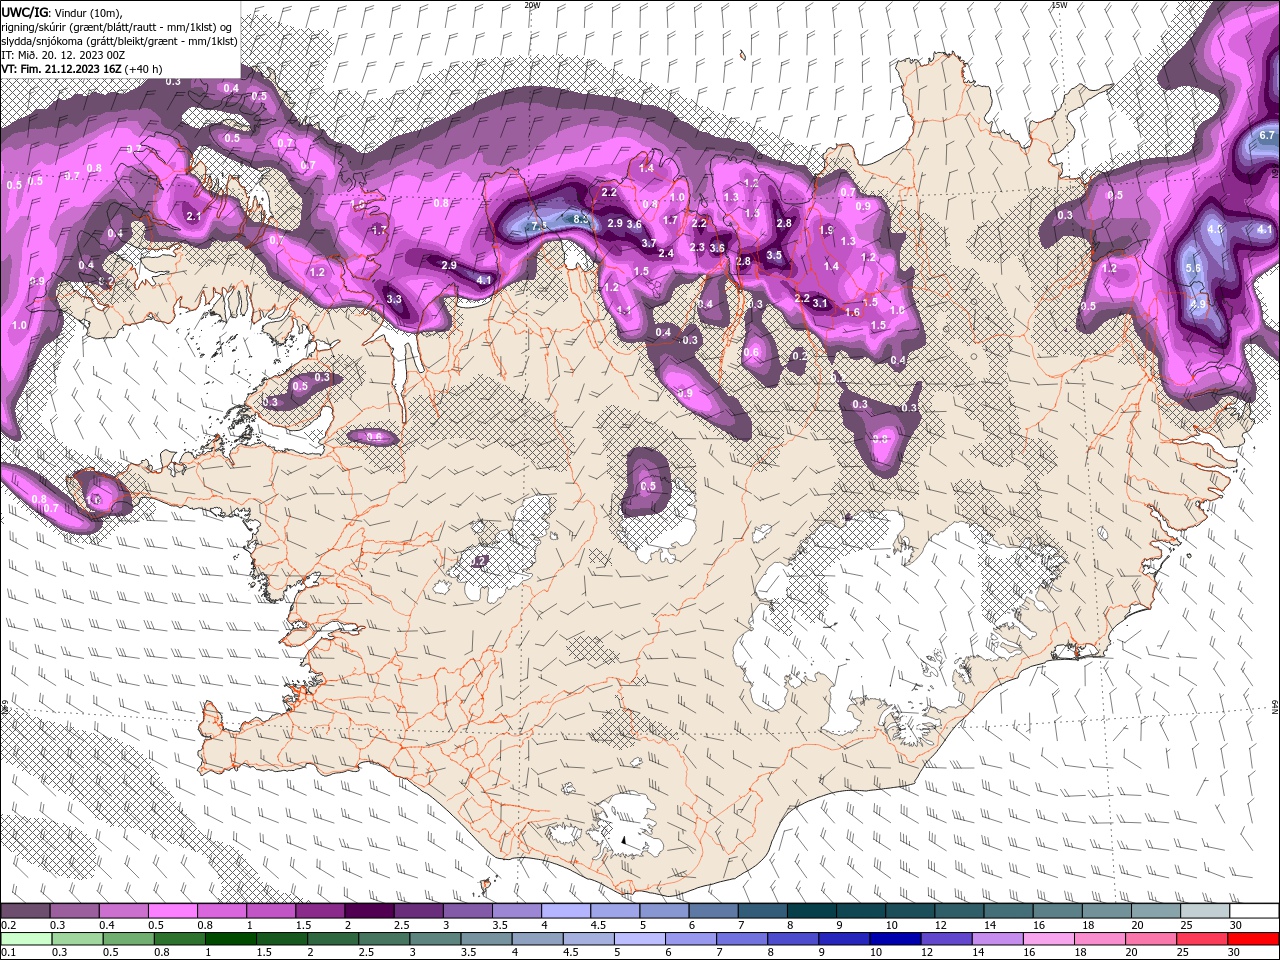
Task: Click the 3.3 precipitation value on the map
Action: (394, 299)
